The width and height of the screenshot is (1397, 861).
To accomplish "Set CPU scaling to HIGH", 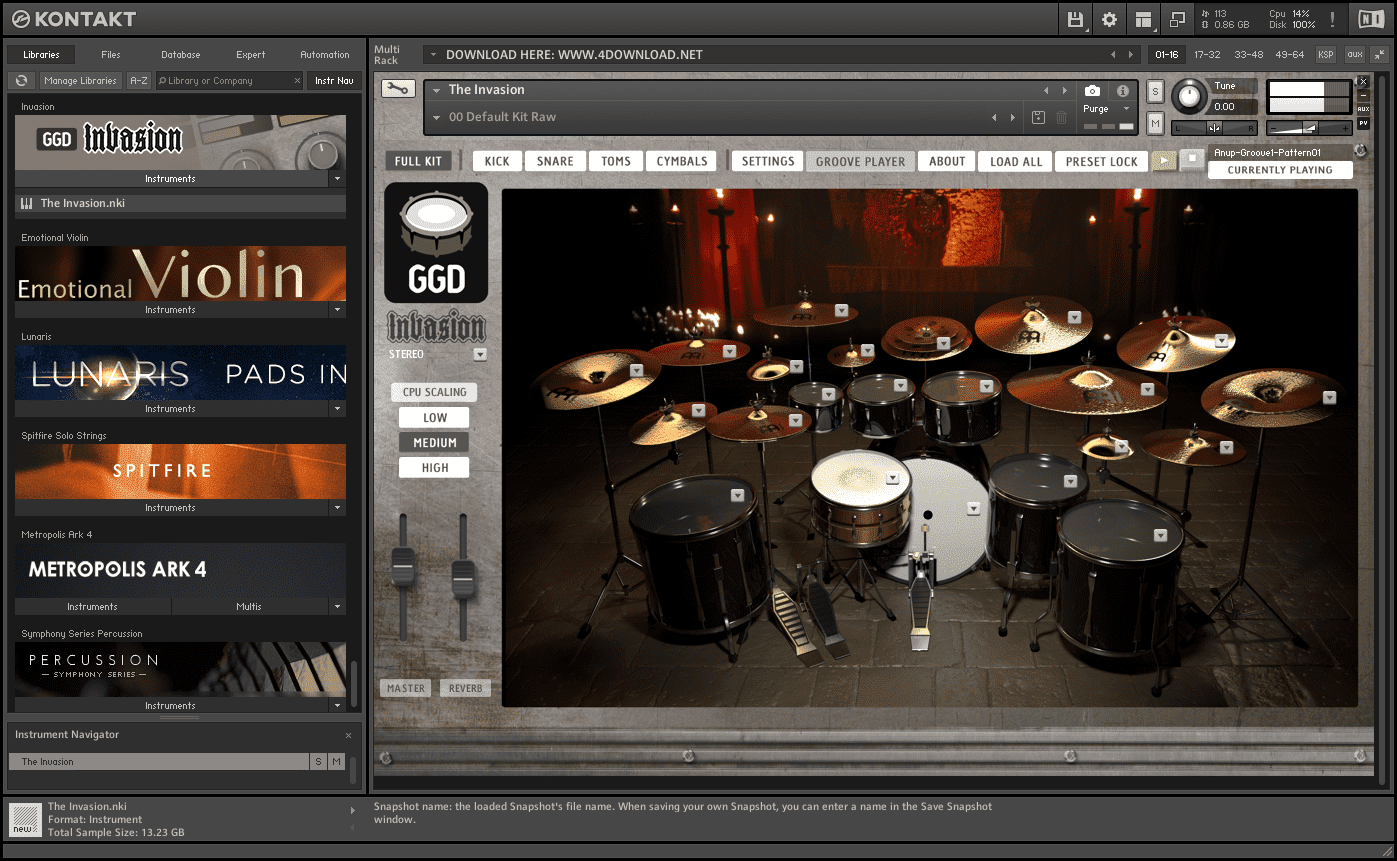I will [x=434, y=468].
